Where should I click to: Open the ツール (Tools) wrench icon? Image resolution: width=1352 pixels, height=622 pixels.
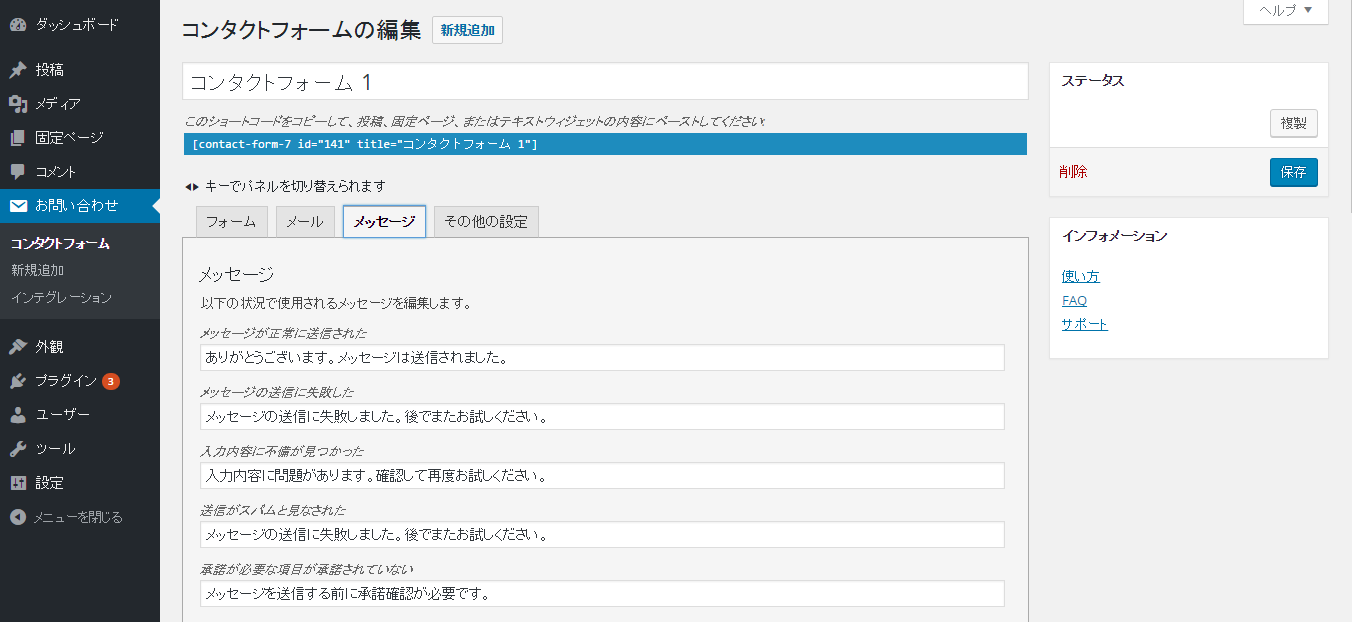coord(17,448)
